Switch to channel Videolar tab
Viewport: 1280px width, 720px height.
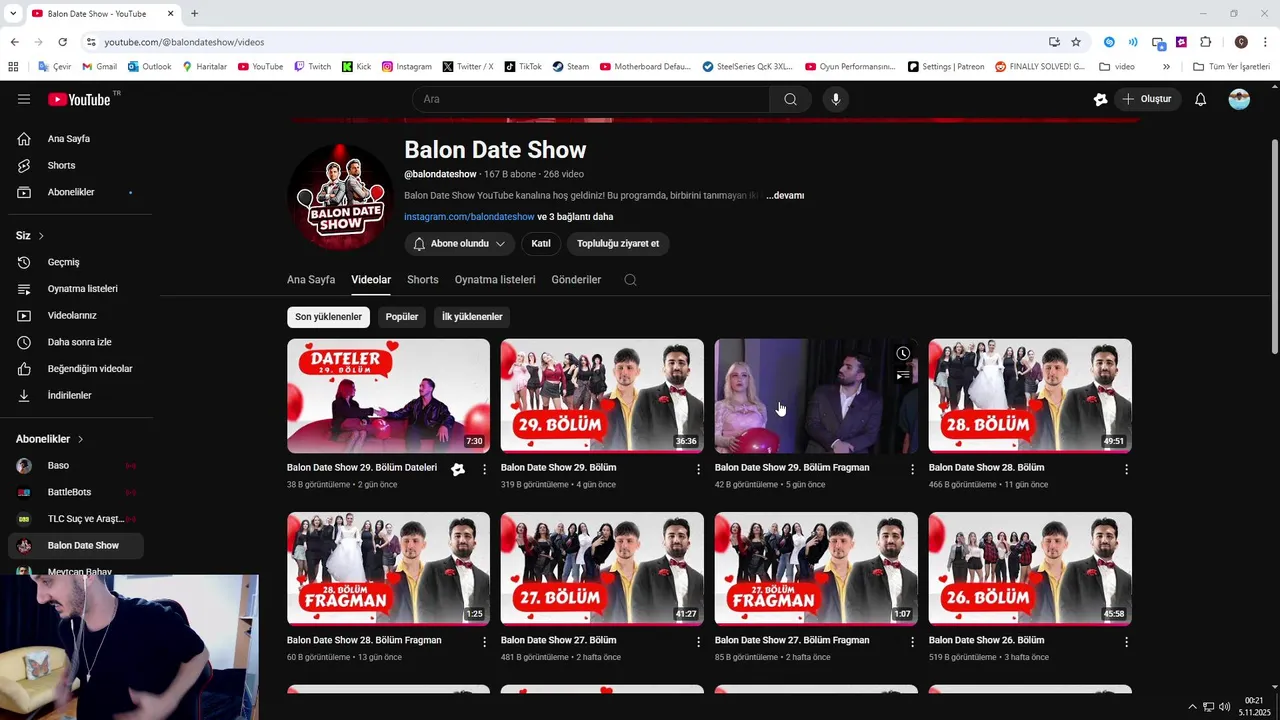pos(371,280)
